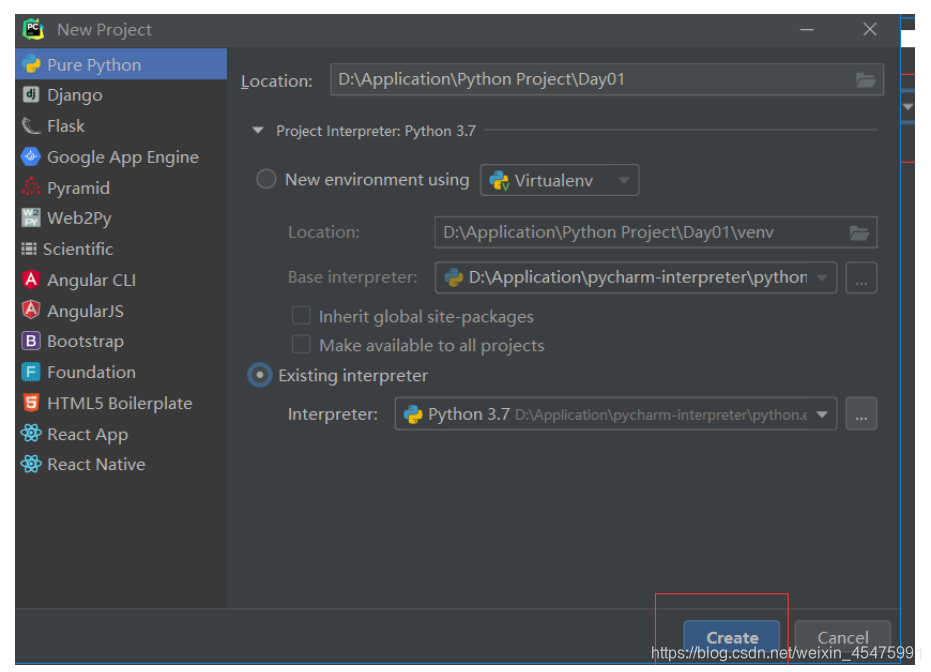Click the PyCharm logo in the title bar
The width and height of the screenshot is (931, 672).
coord(33,29)
